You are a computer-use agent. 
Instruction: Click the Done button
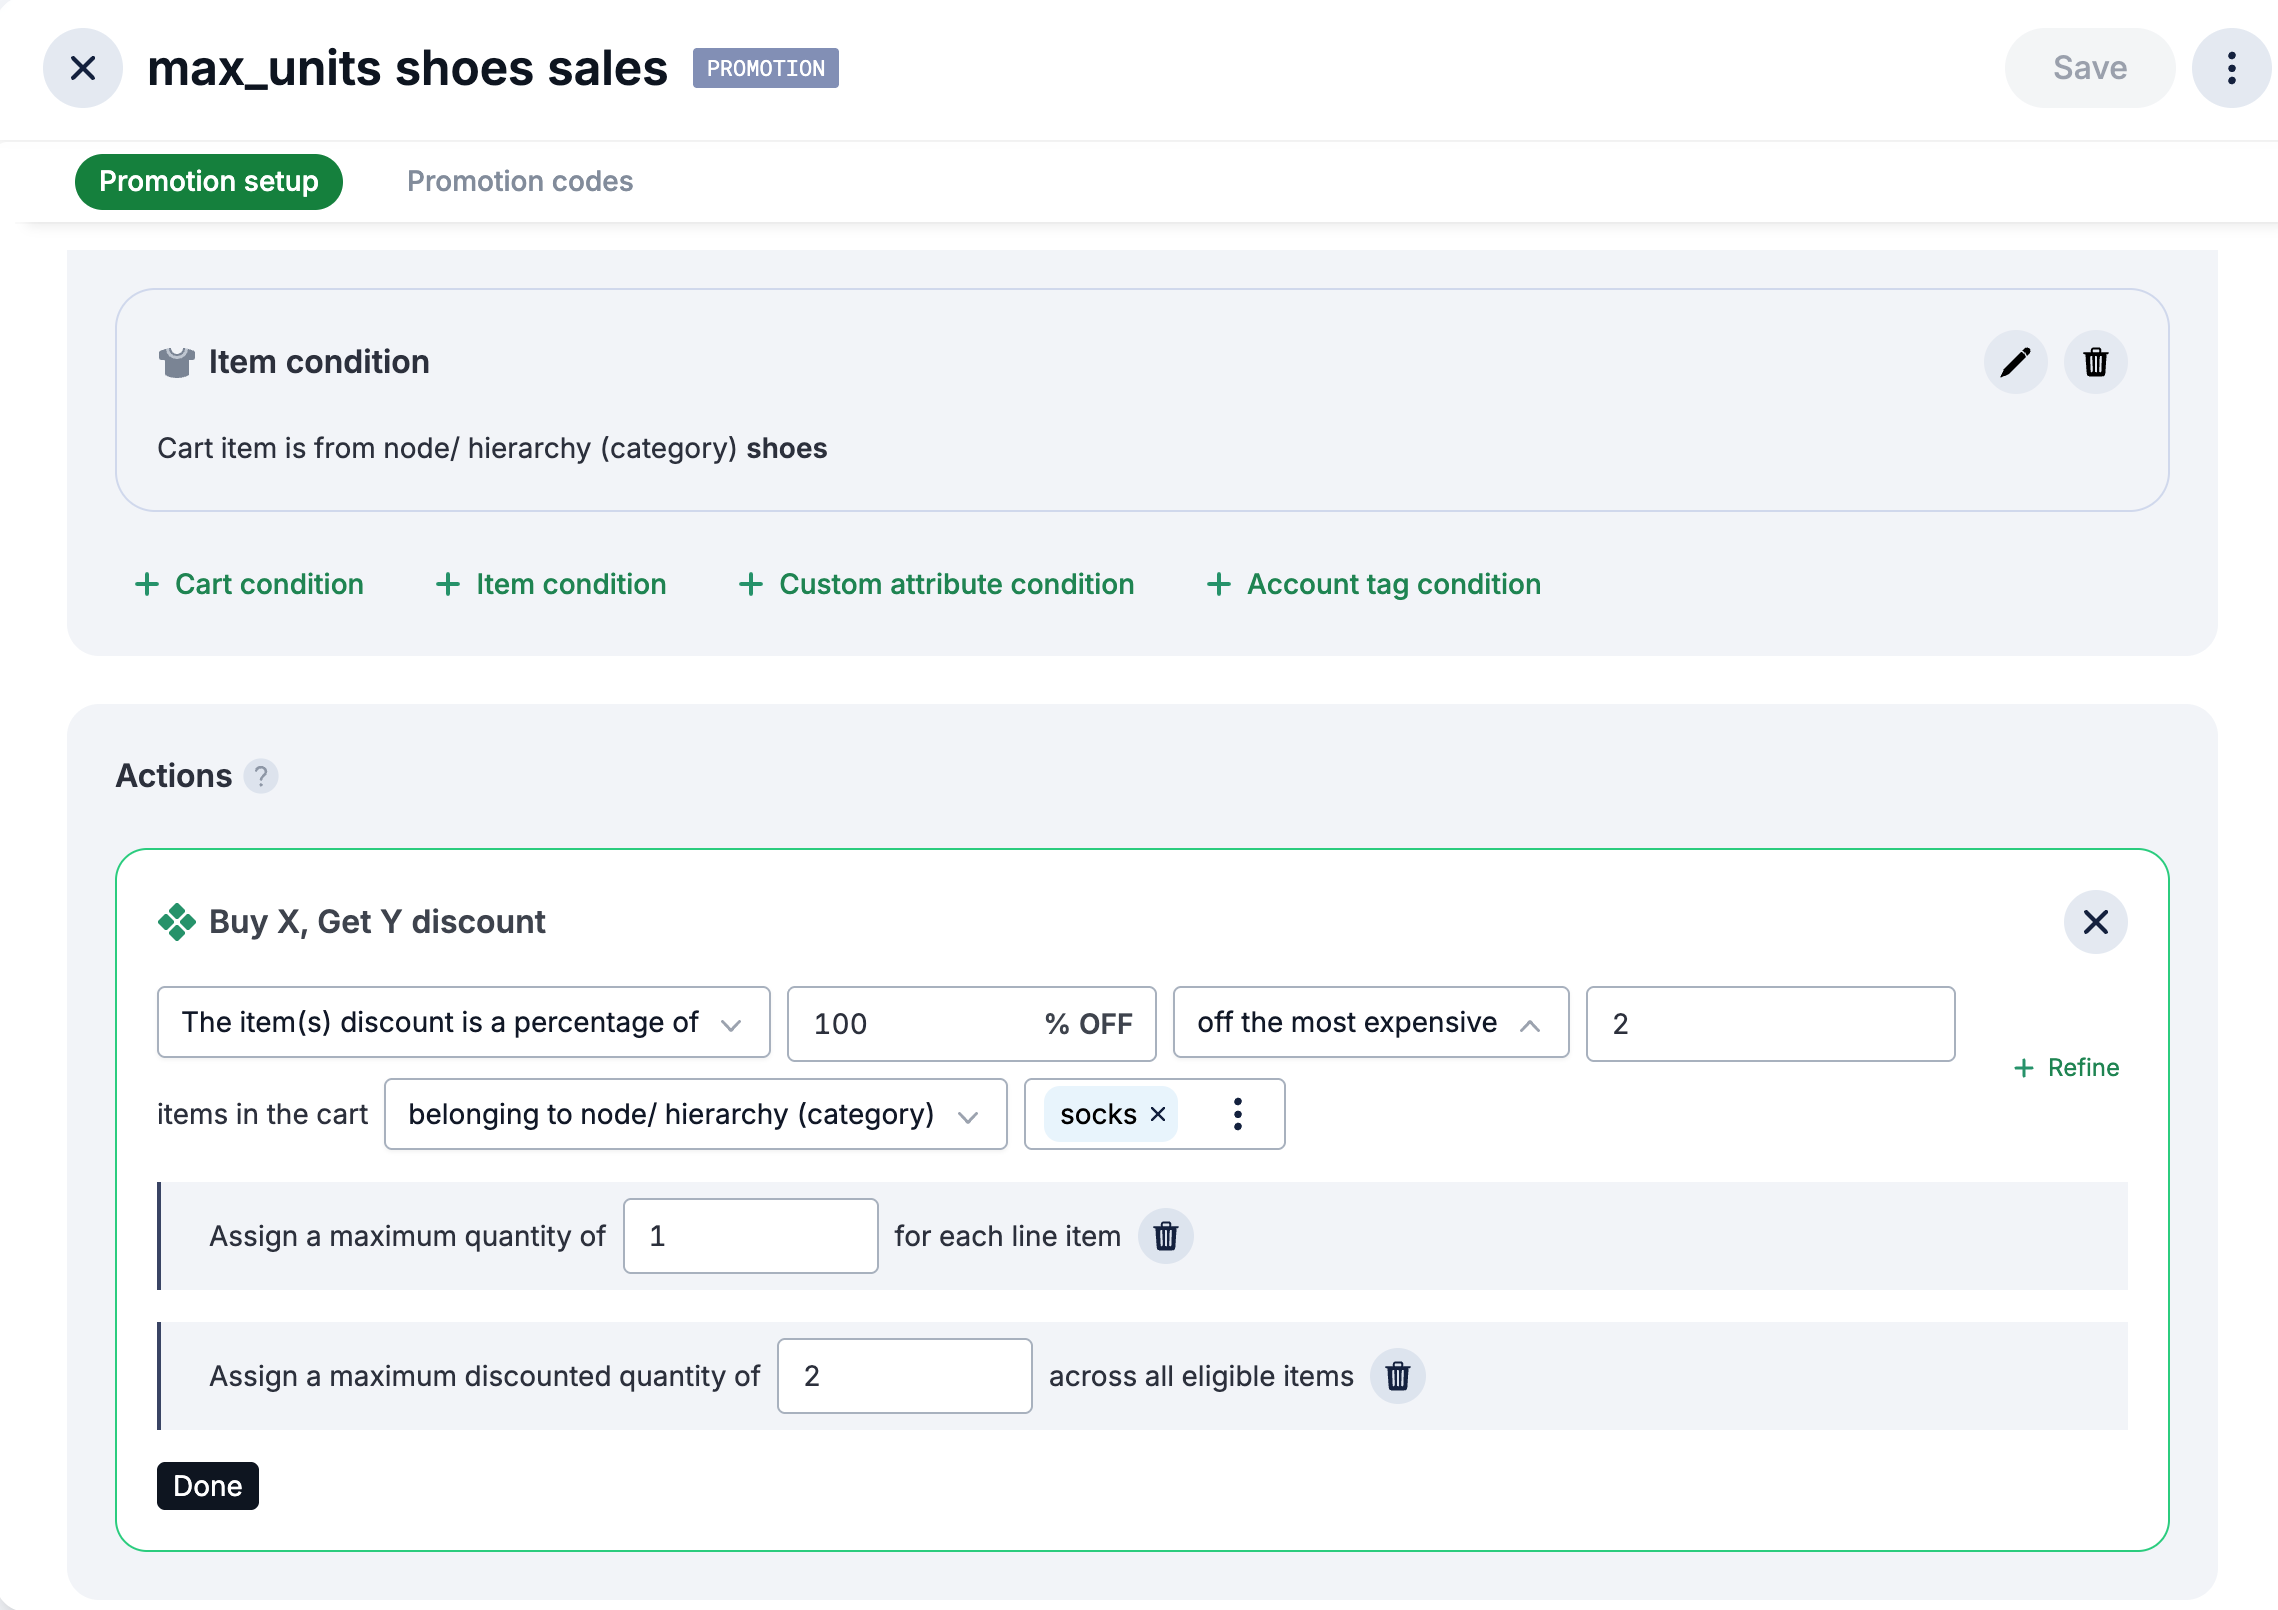pos(207,1486)
